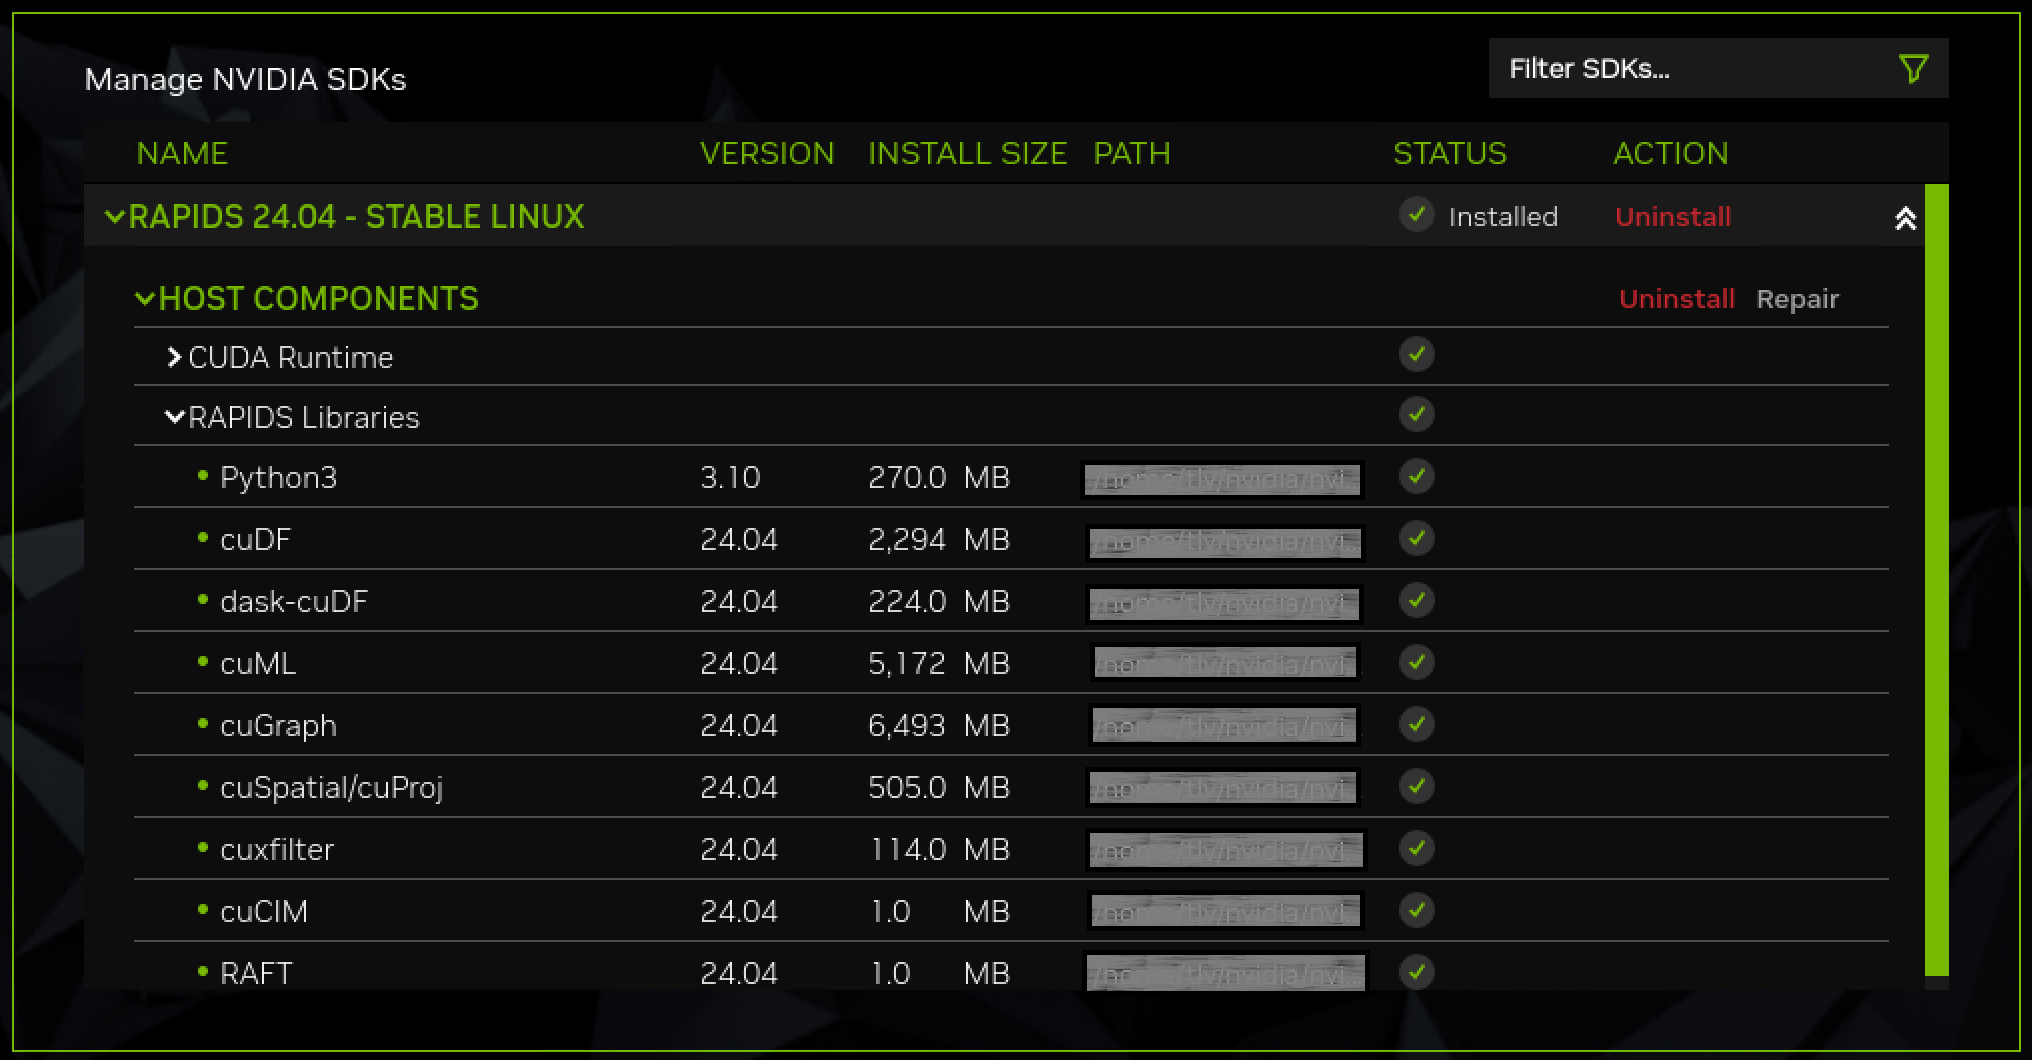Click the ACTION column header
Viewport: 2032px width, 1060px height.
(1671, 153)
